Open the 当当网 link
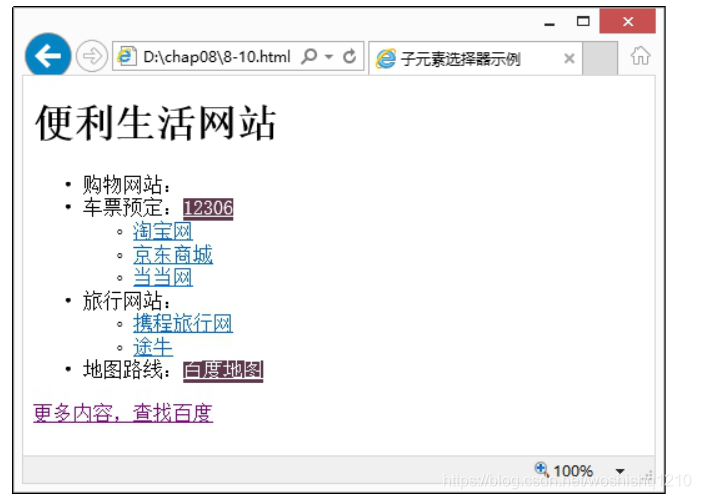 pyautogui.click(x=163, y=277)
